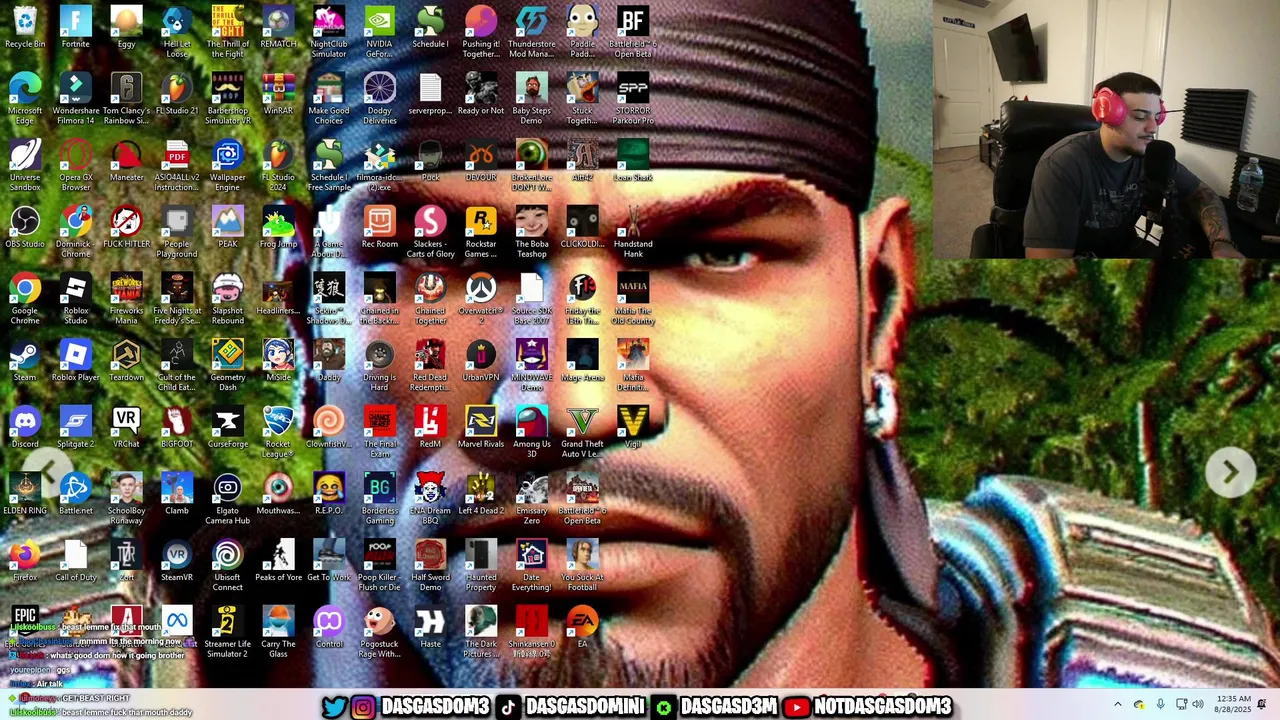Launch the Fortnite shortcut
Image resolution: width=1280 pixels, height=720 pixels.
[x=76, y=27]
